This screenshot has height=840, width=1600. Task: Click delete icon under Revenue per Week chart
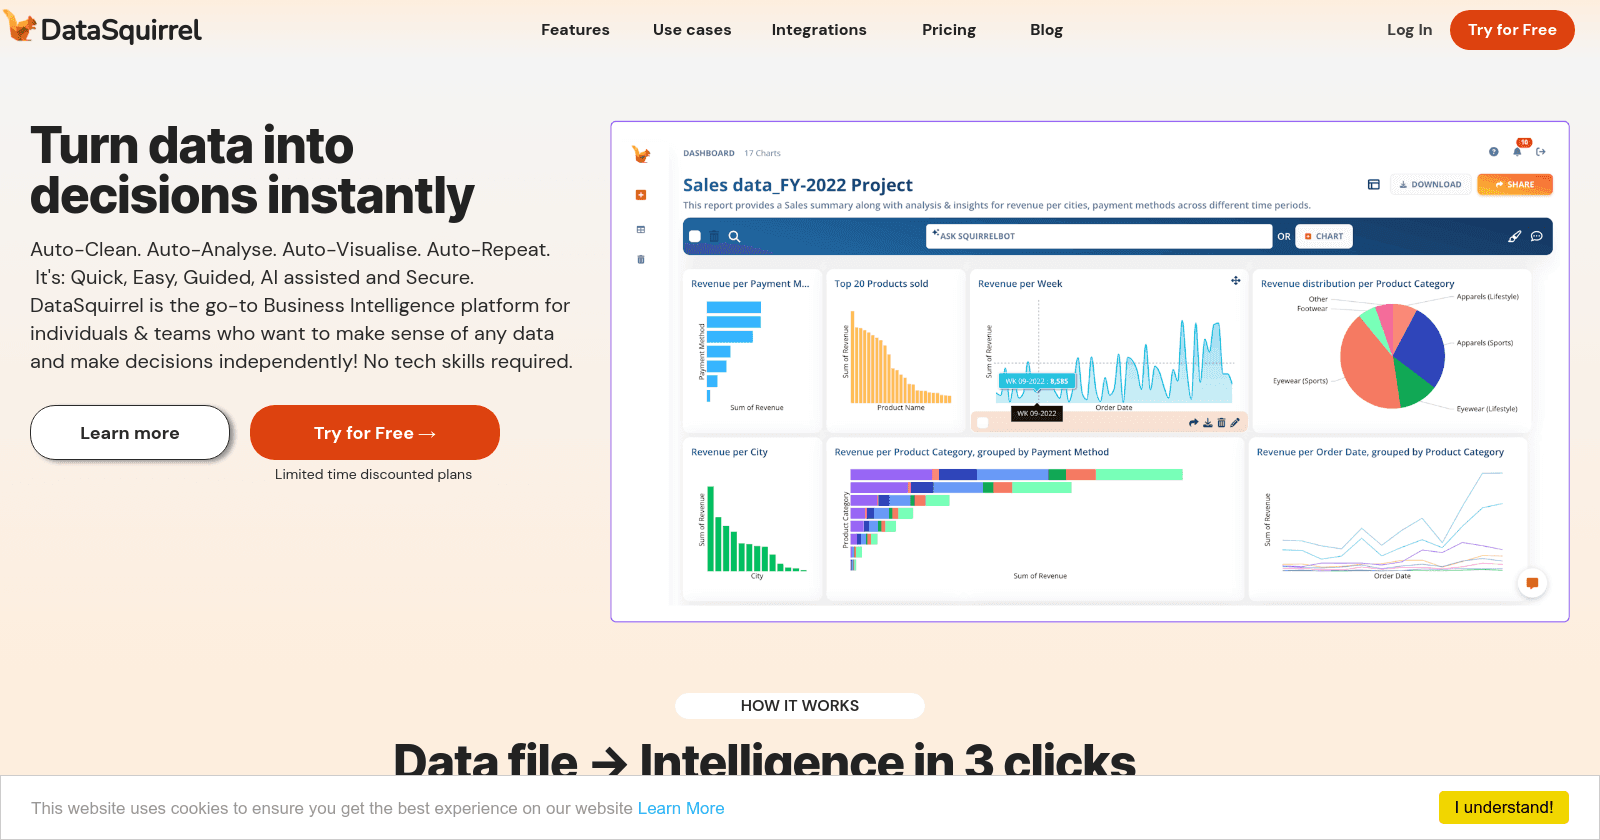[1221, 423]
